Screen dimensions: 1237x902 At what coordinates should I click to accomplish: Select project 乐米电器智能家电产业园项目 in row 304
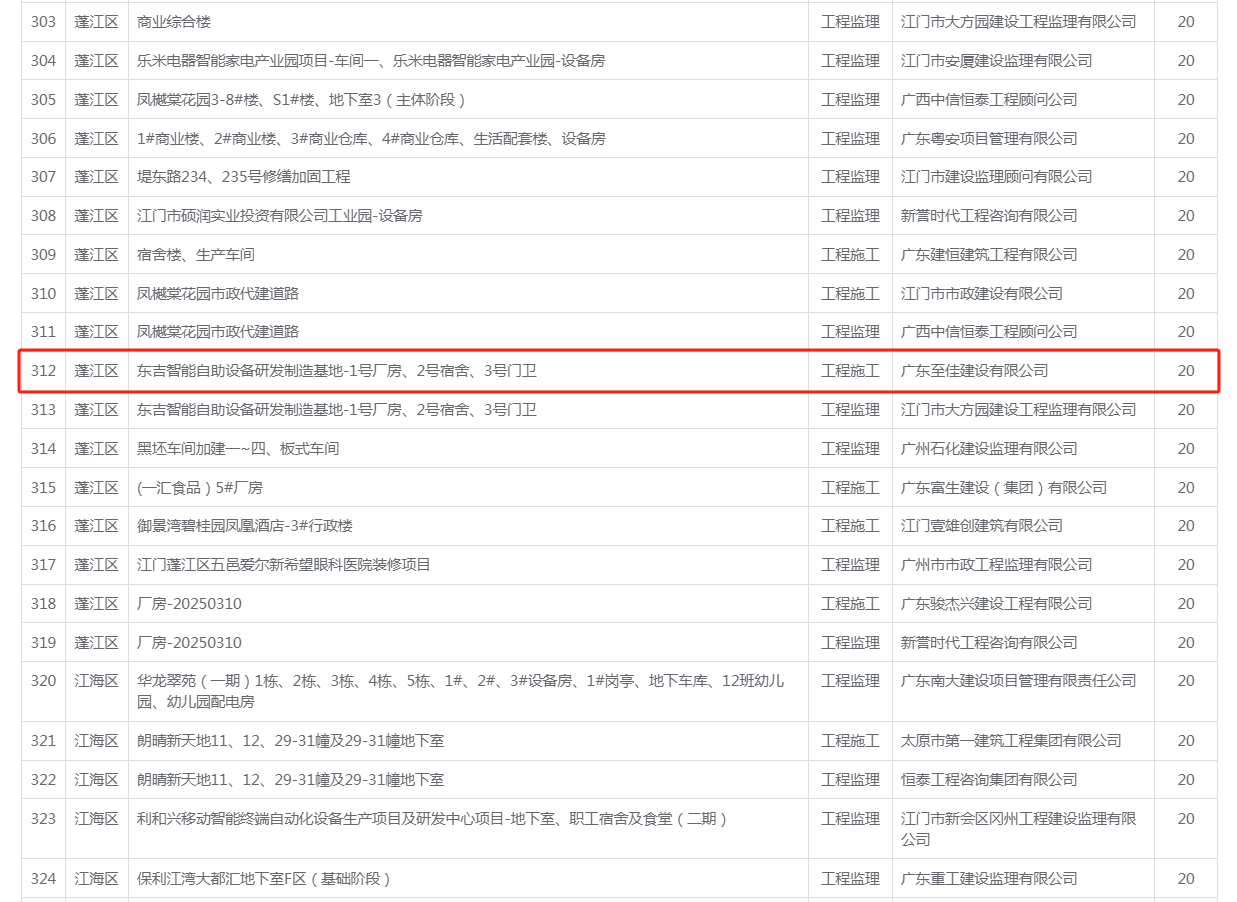pyautogui.click(x=371, y=61)
